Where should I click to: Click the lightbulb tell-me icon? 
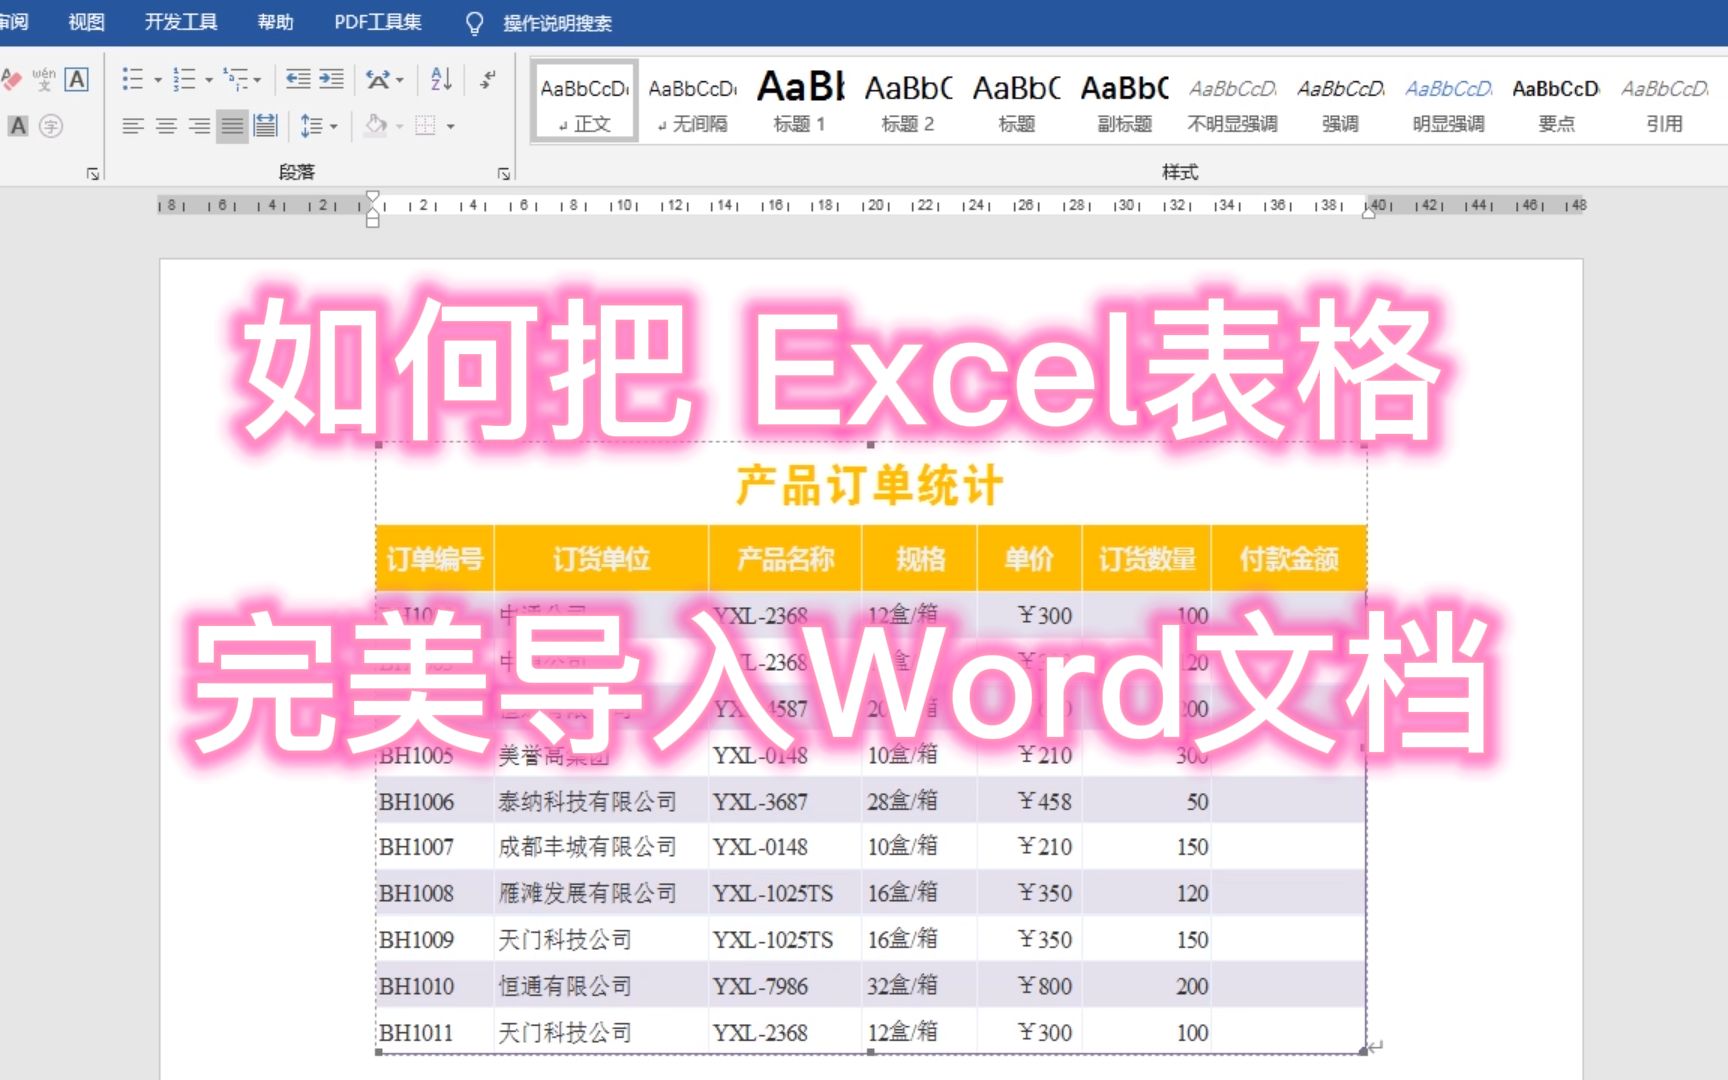(475, 23)
